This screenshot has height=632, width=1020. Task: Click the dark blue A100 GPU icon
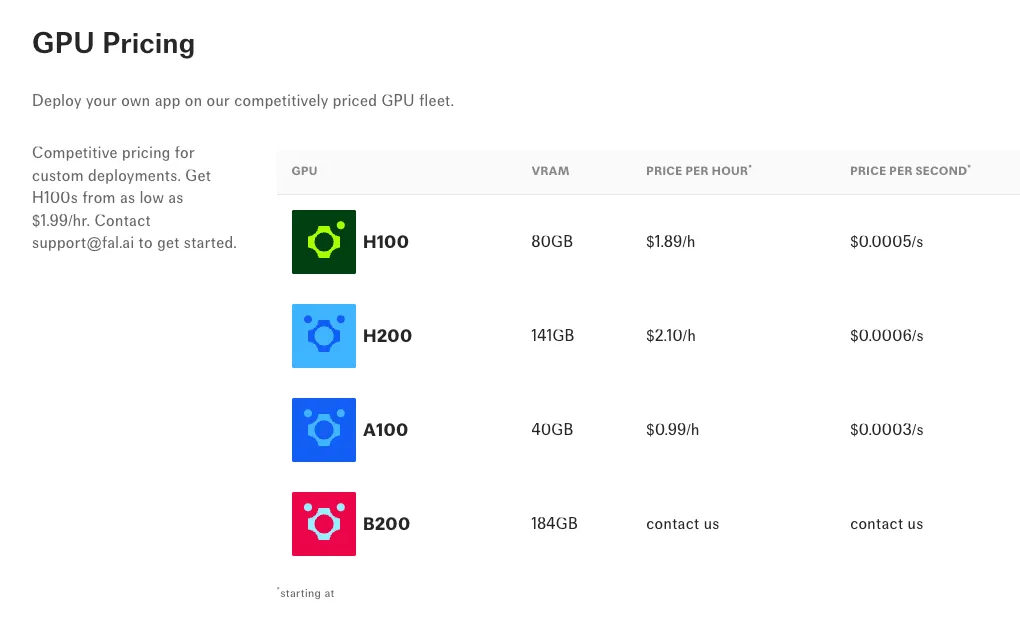click(324, 430)
